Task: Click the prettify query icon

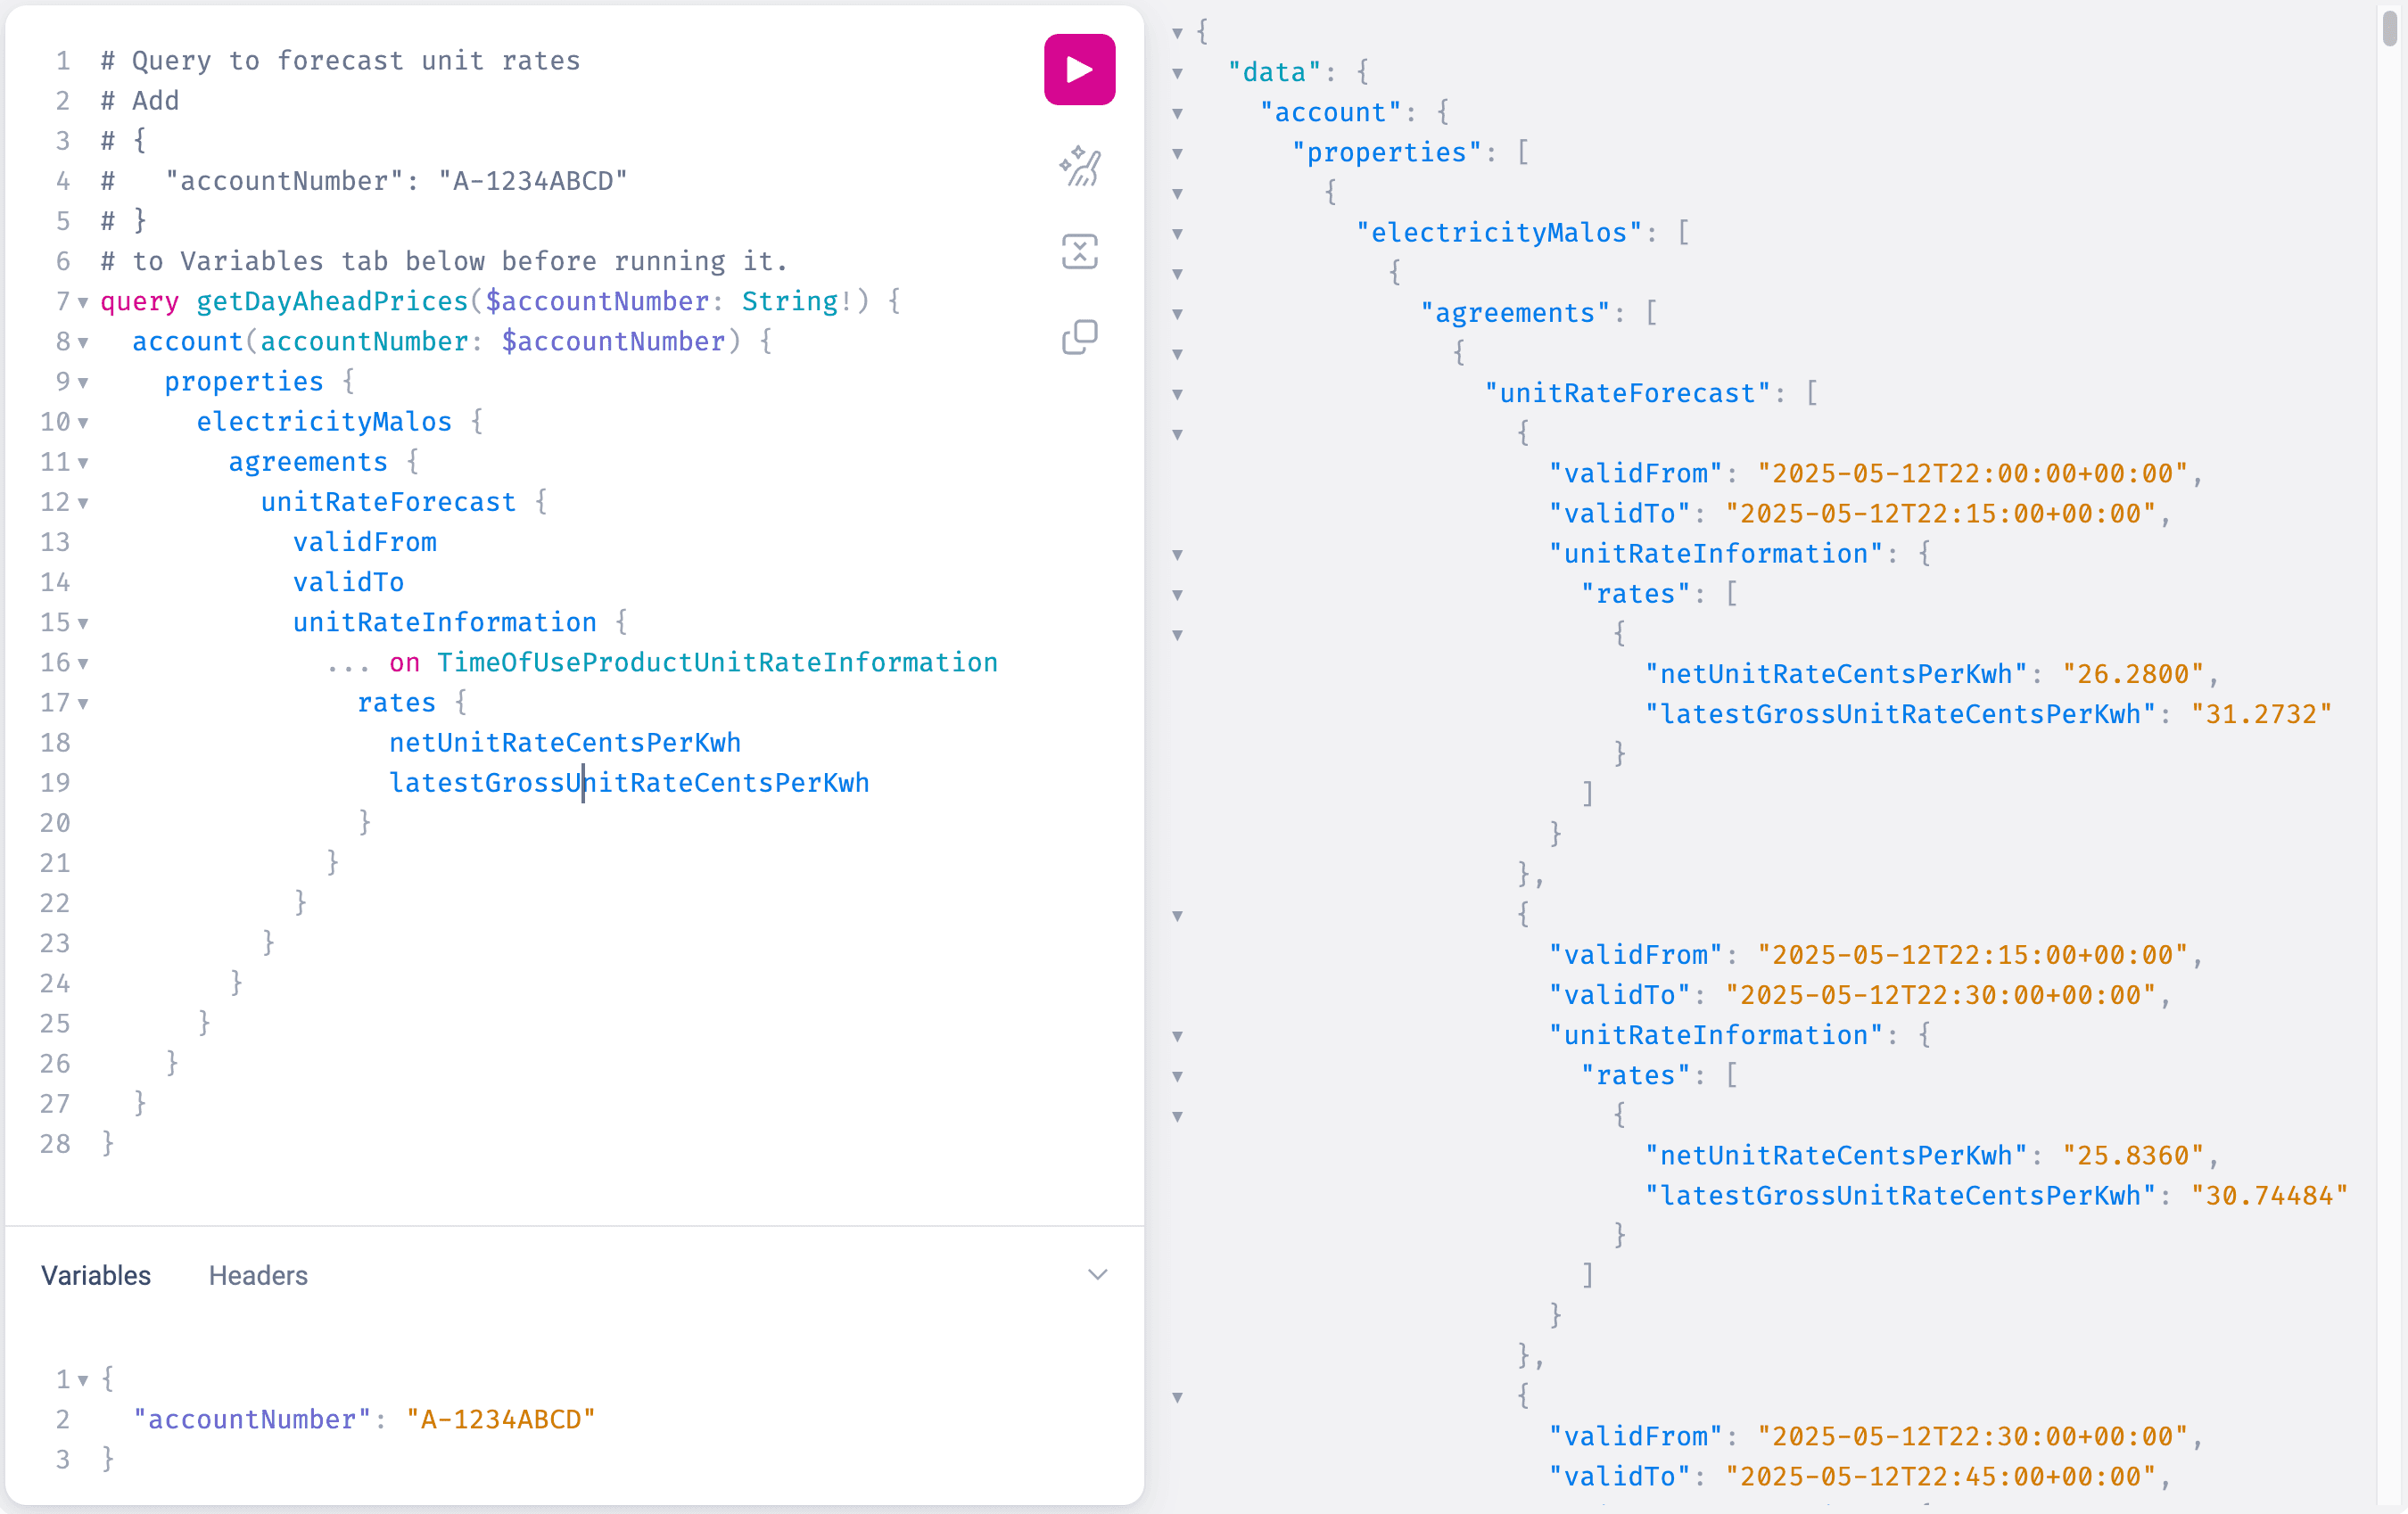Action: (x=1079, y=166)
